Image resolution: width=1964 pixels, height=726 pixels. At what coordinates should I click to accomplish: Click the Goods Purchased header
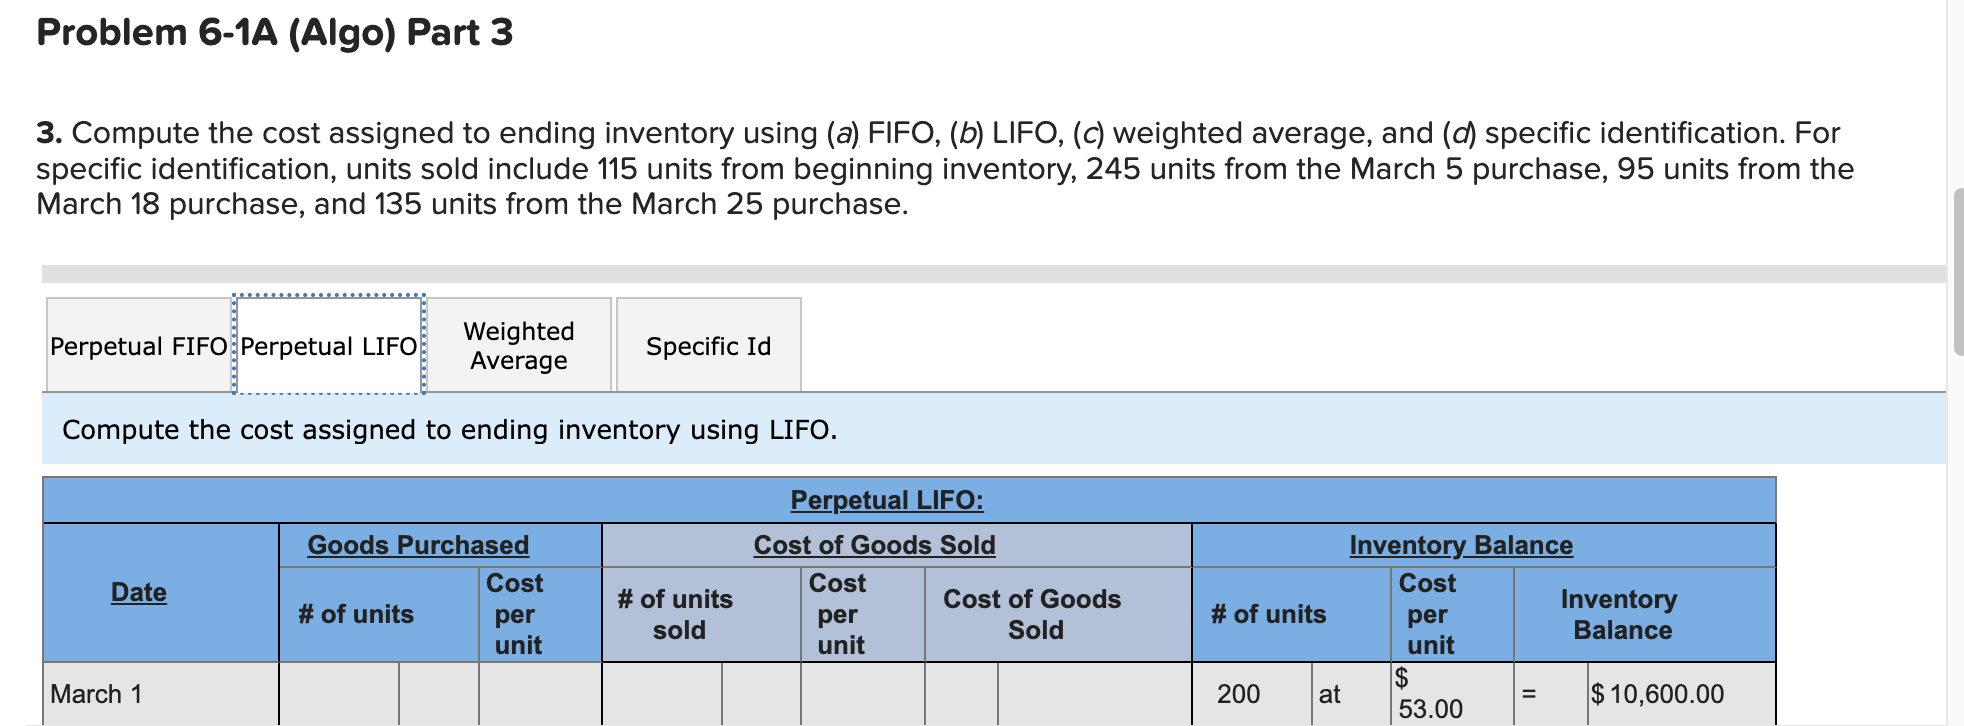click(418, 545)
